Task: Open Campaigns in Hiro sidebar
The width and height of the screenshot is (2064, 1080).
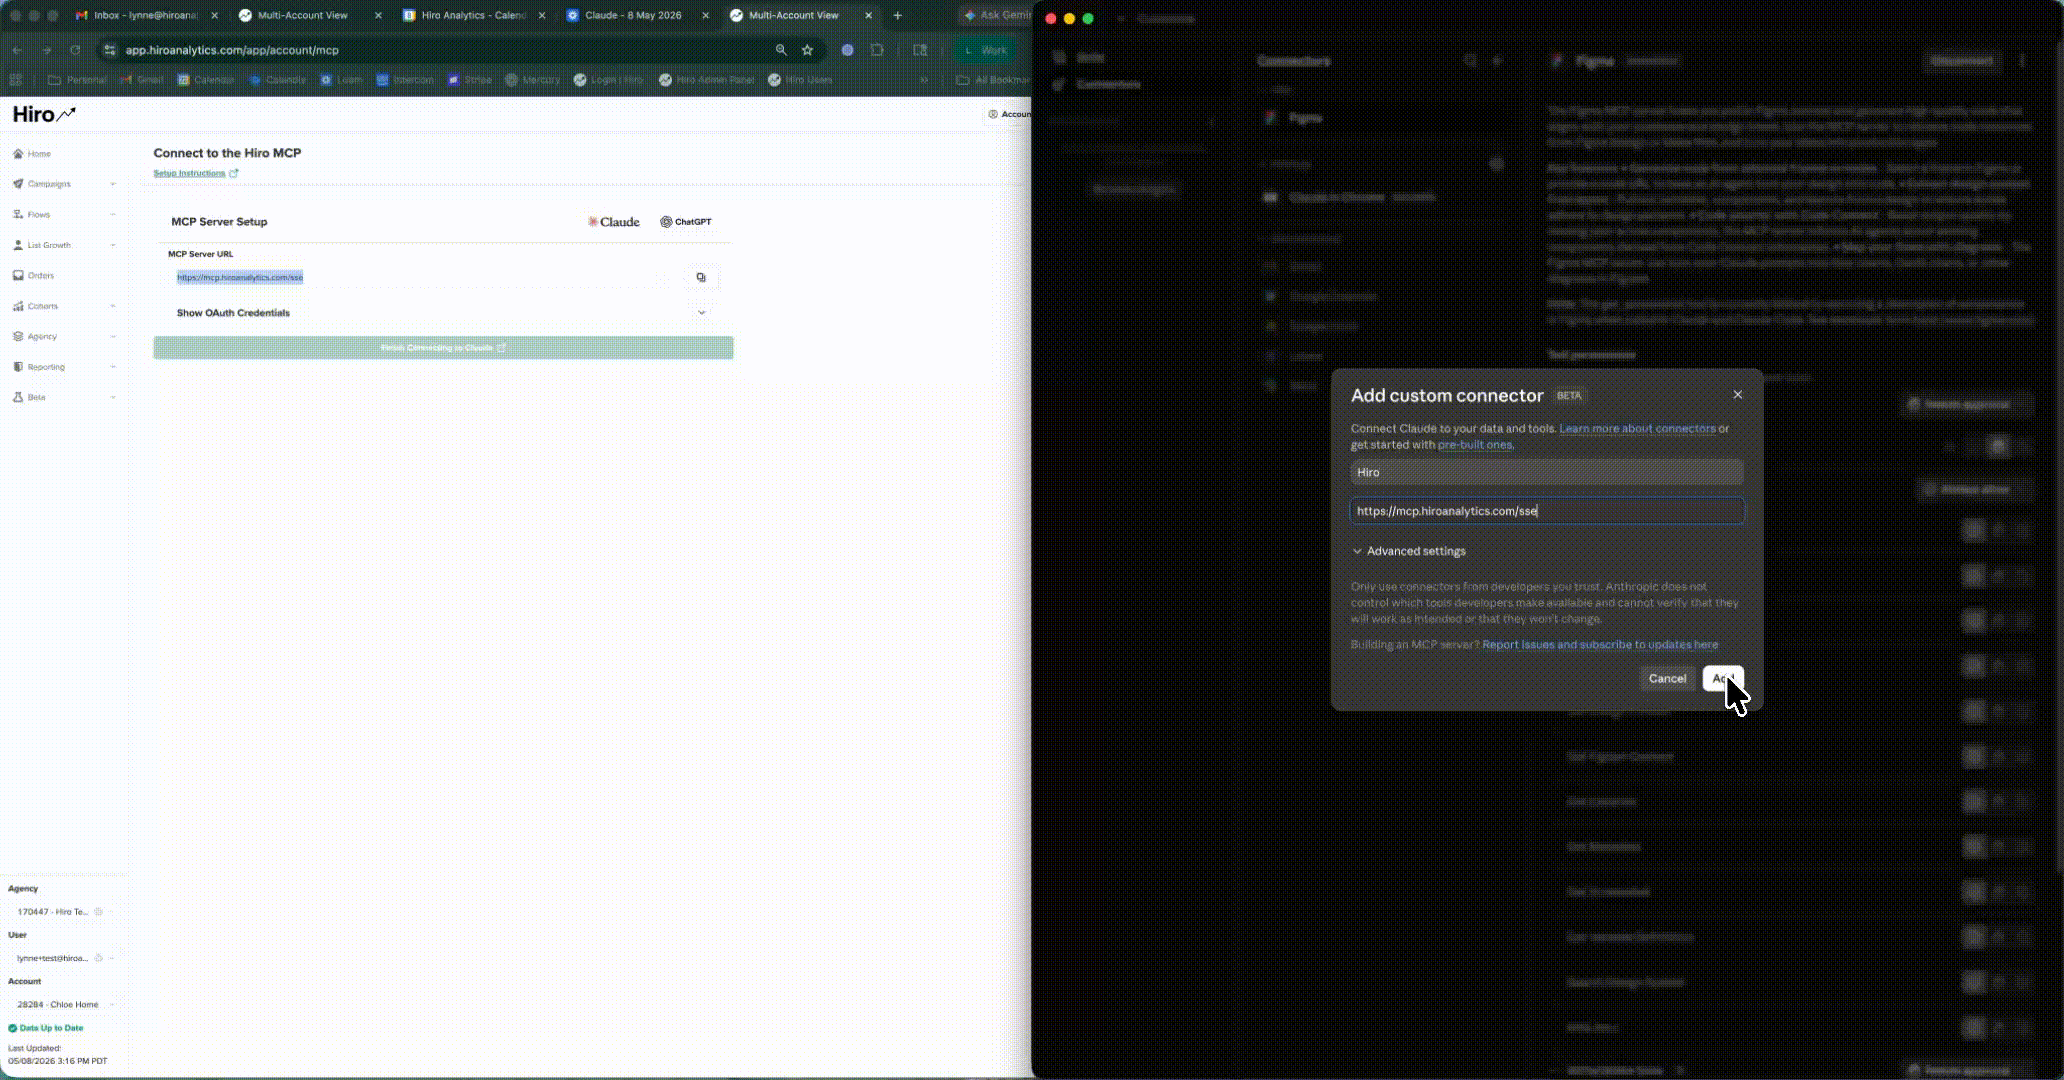Action: pos(49,184)
